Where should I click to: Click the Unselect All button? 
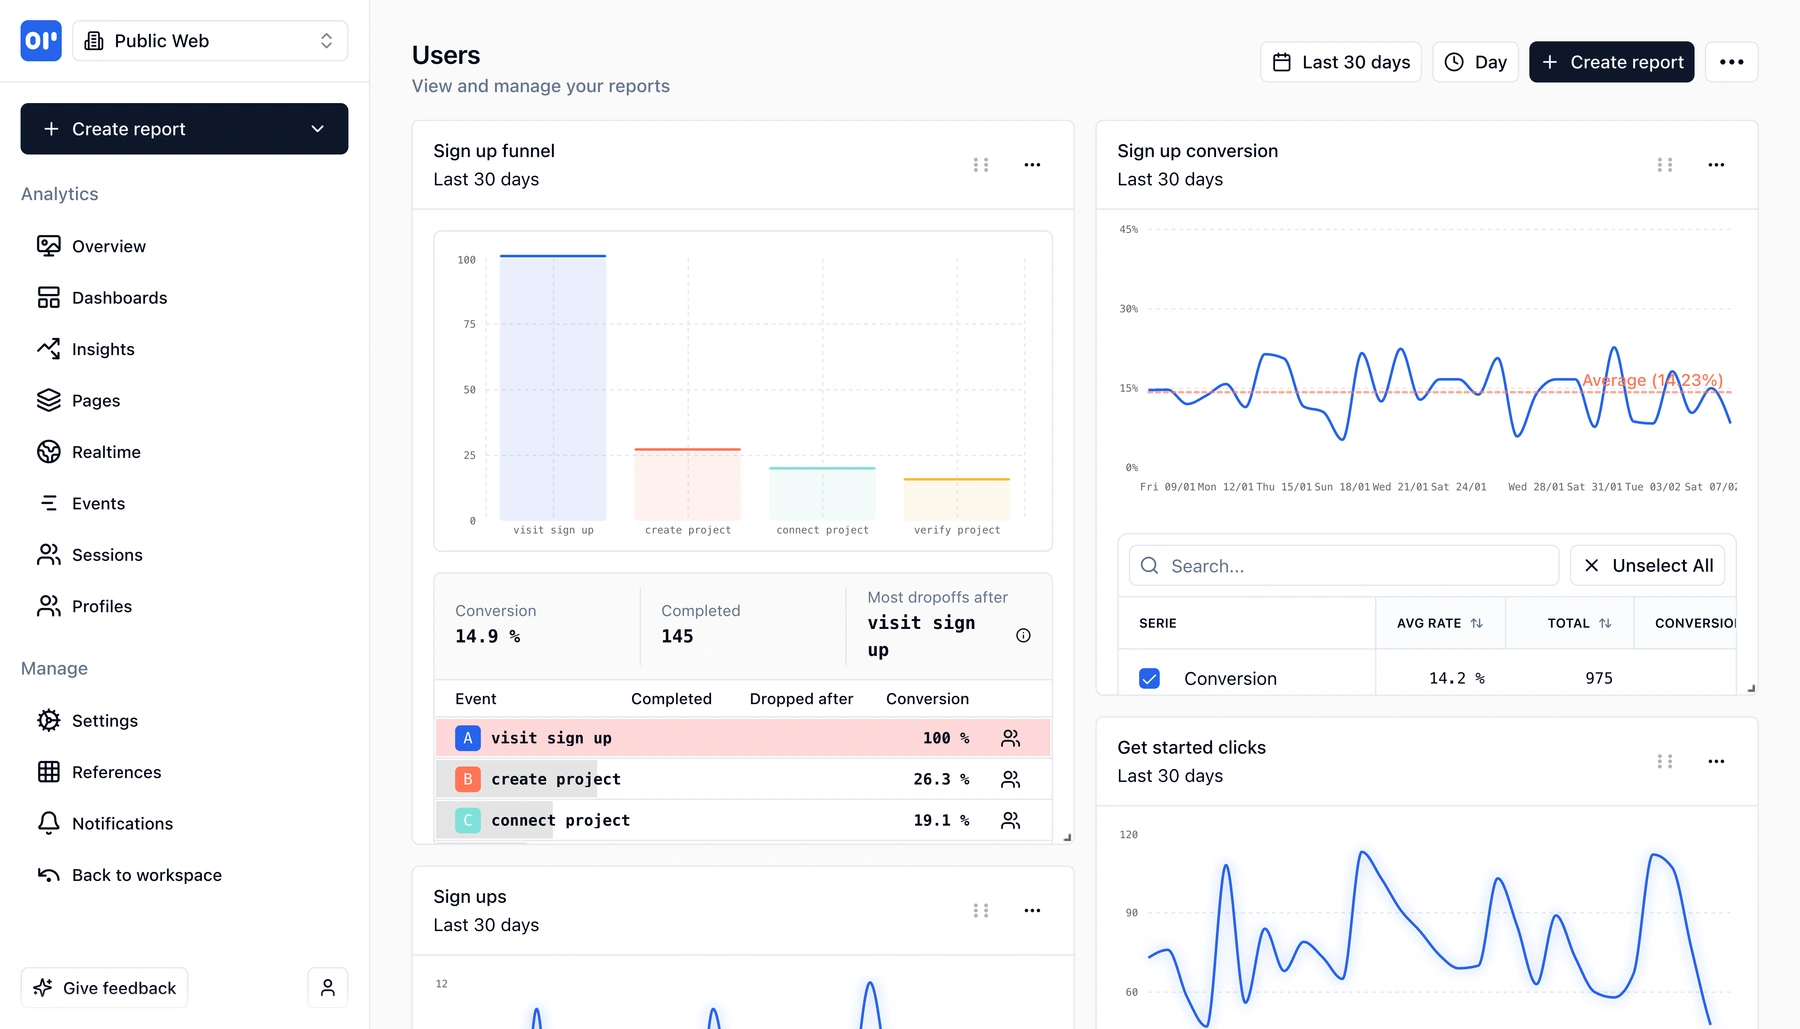[x=1647, y=565]
